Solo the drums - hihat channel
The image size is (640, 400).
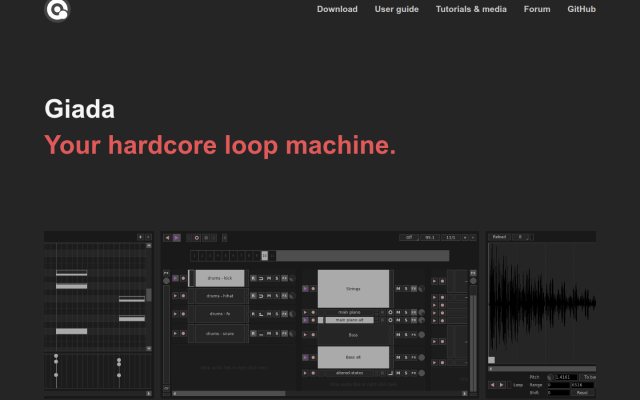pyautogui.click(x=277, y=296)
